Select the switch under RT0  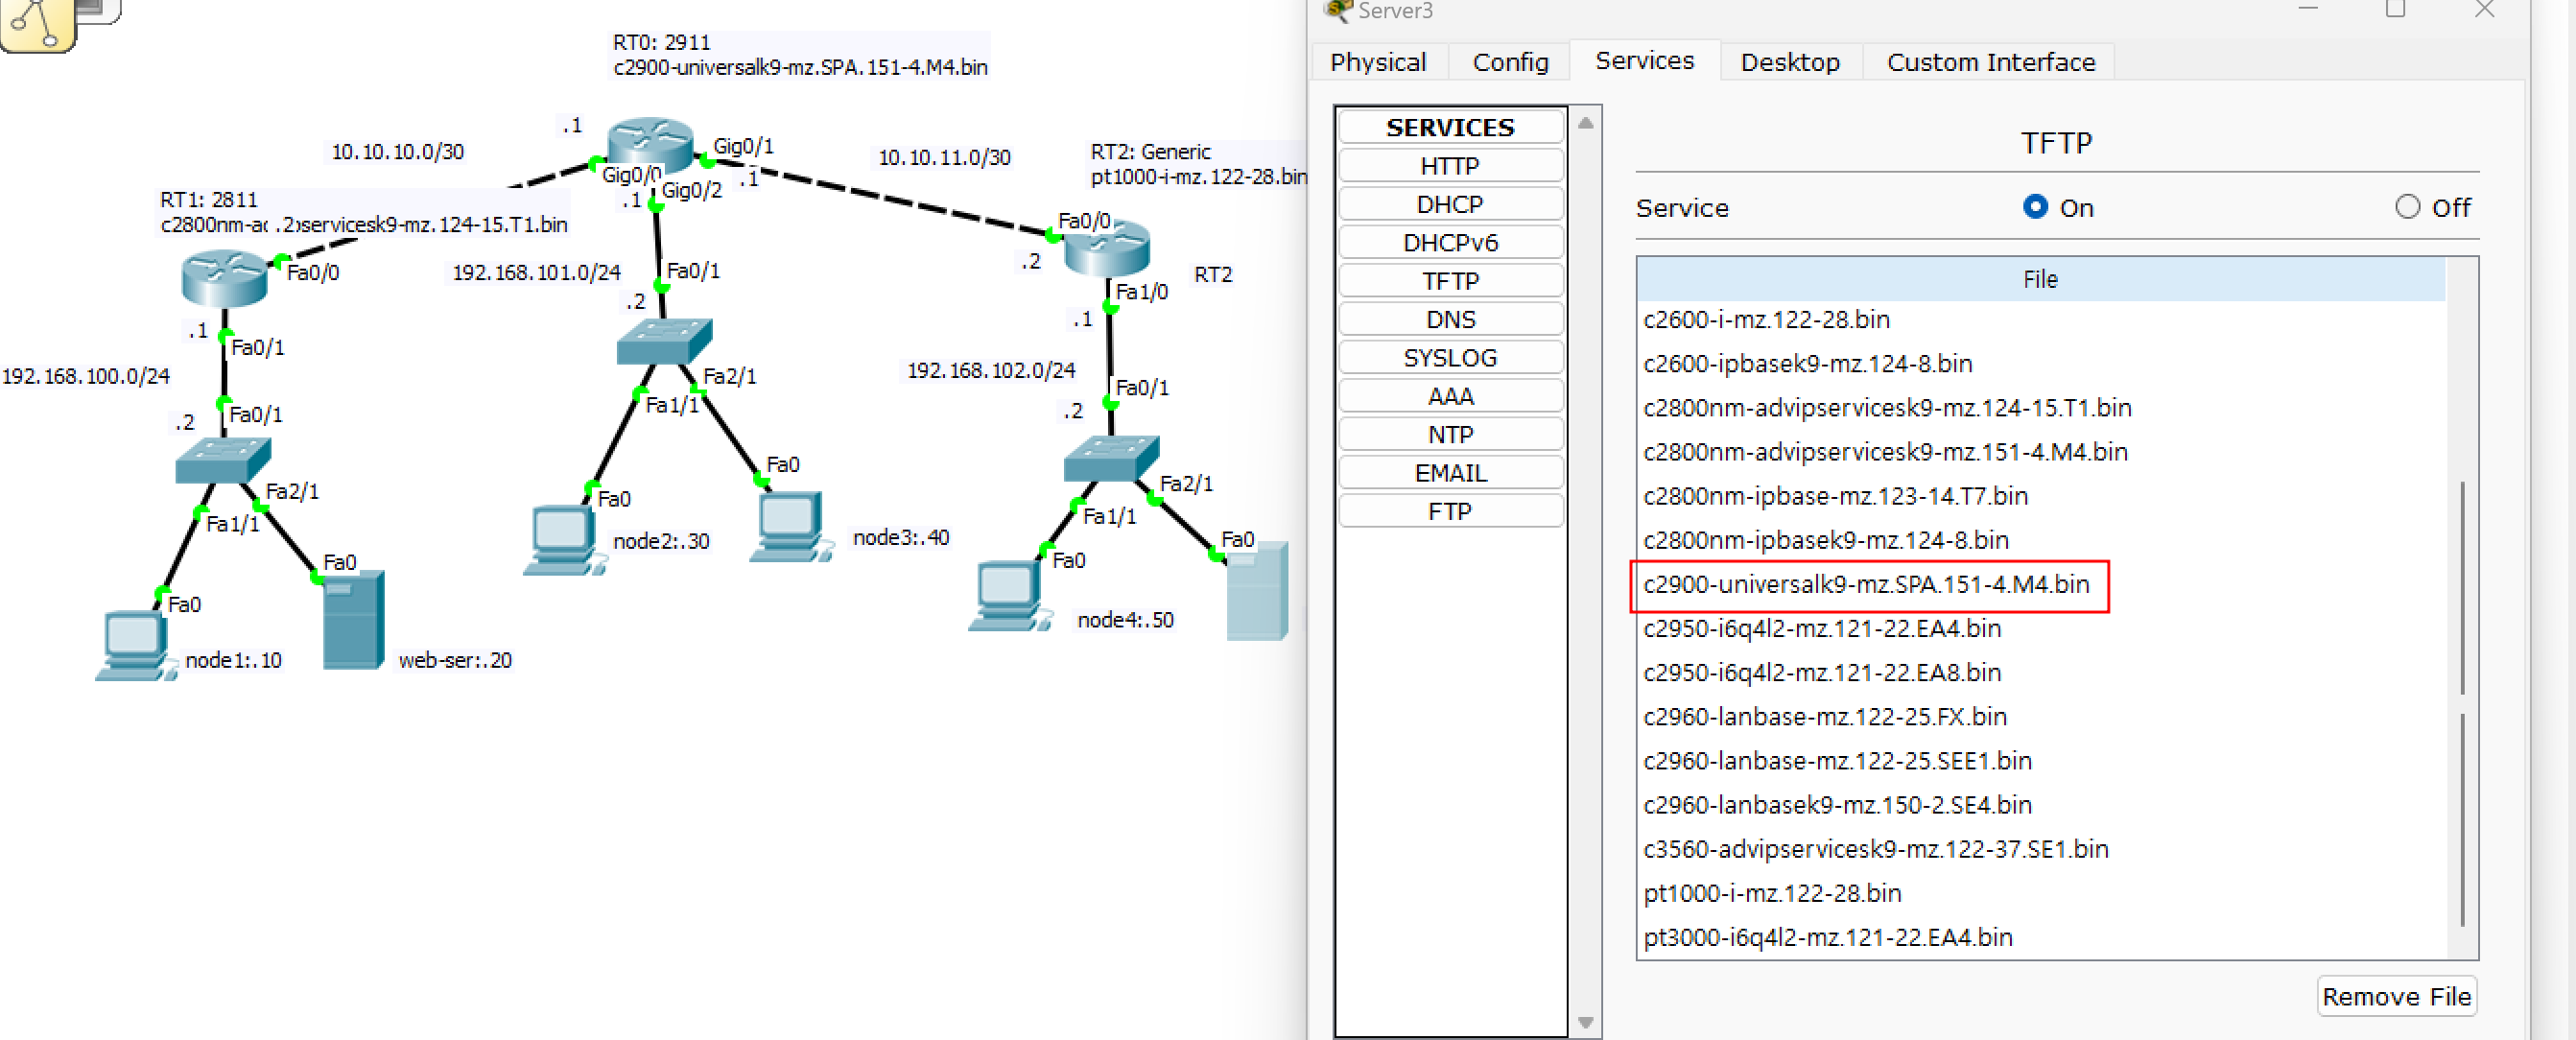tap(664, 341)
